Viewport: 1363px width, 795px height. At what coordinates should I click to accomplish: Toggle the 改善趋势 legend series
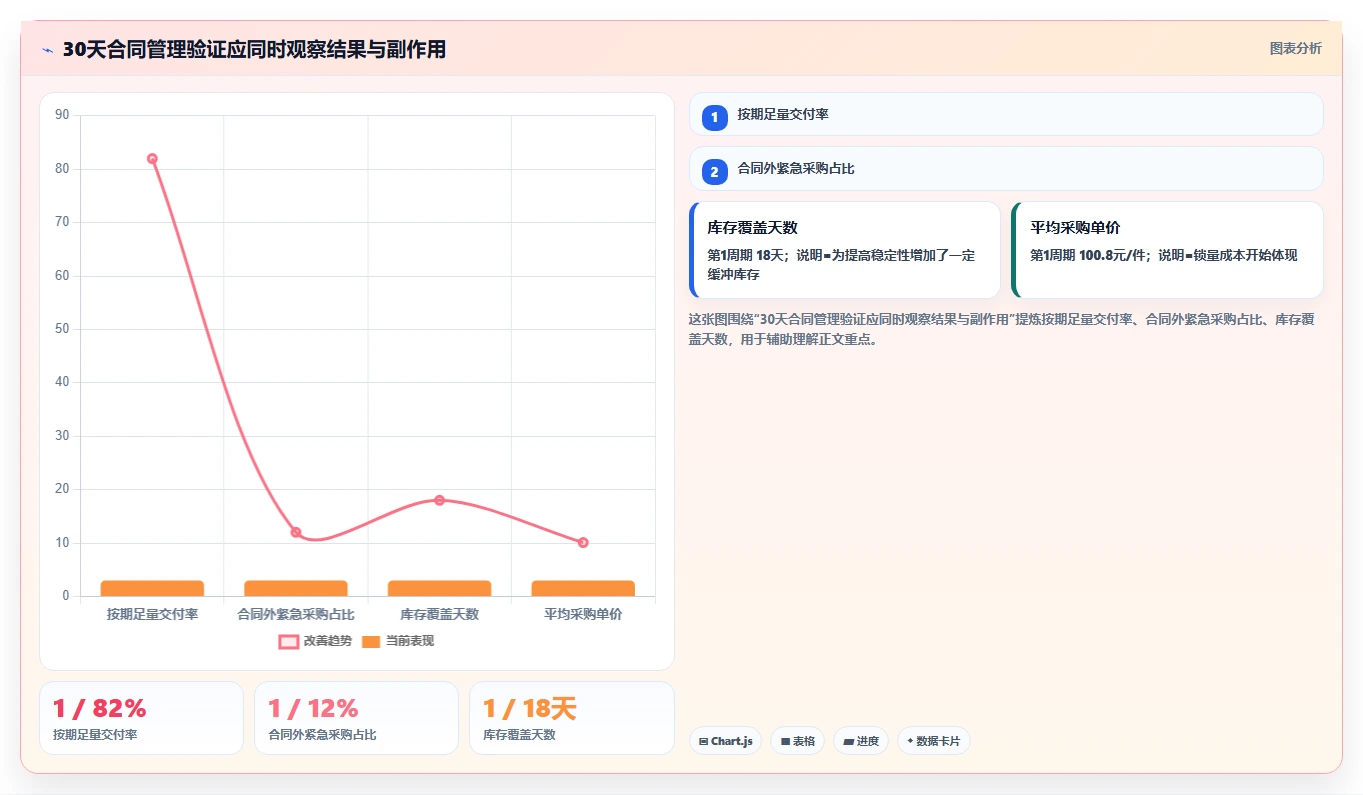pyautogui.click(x=315, y=641)
